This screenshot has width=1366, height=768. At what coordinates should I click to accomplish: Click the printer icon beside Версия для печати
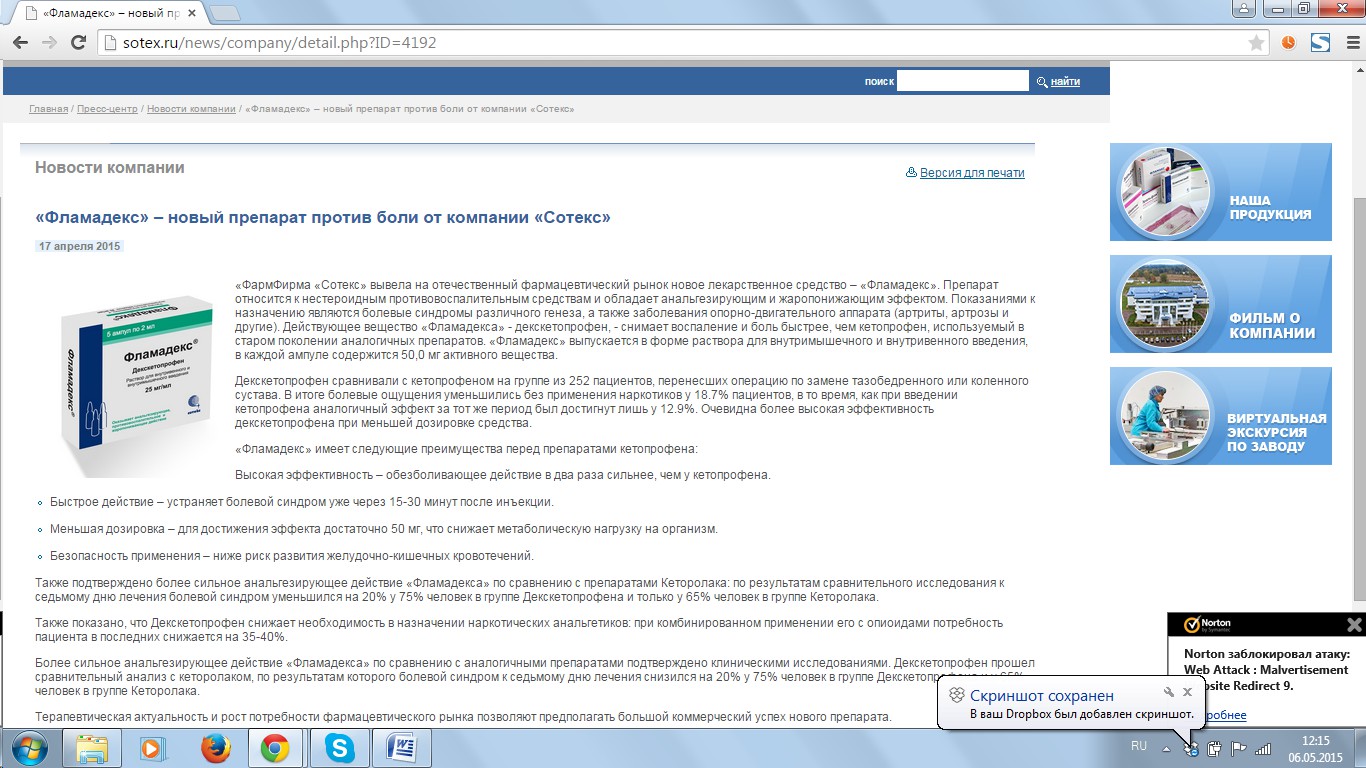(911, 172)
